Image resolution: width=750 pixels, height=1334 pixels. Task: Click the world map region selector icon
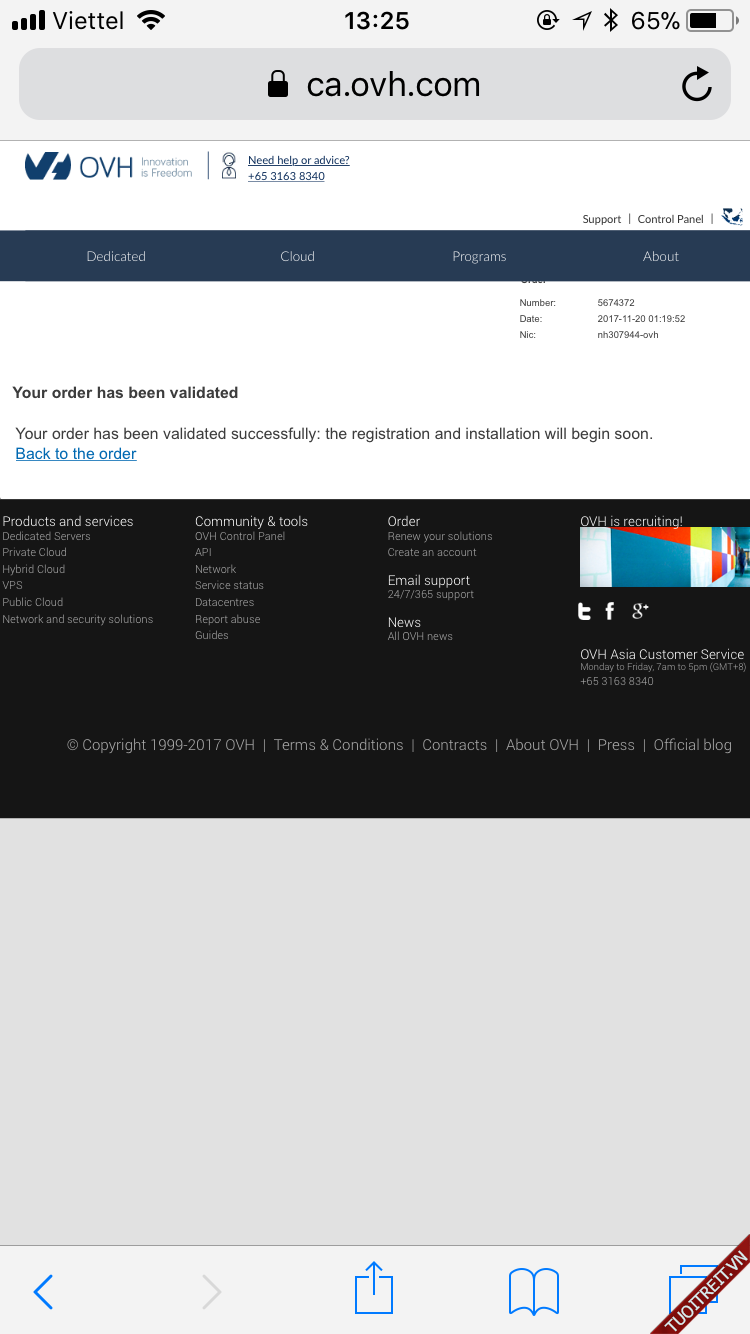[732, 216]
